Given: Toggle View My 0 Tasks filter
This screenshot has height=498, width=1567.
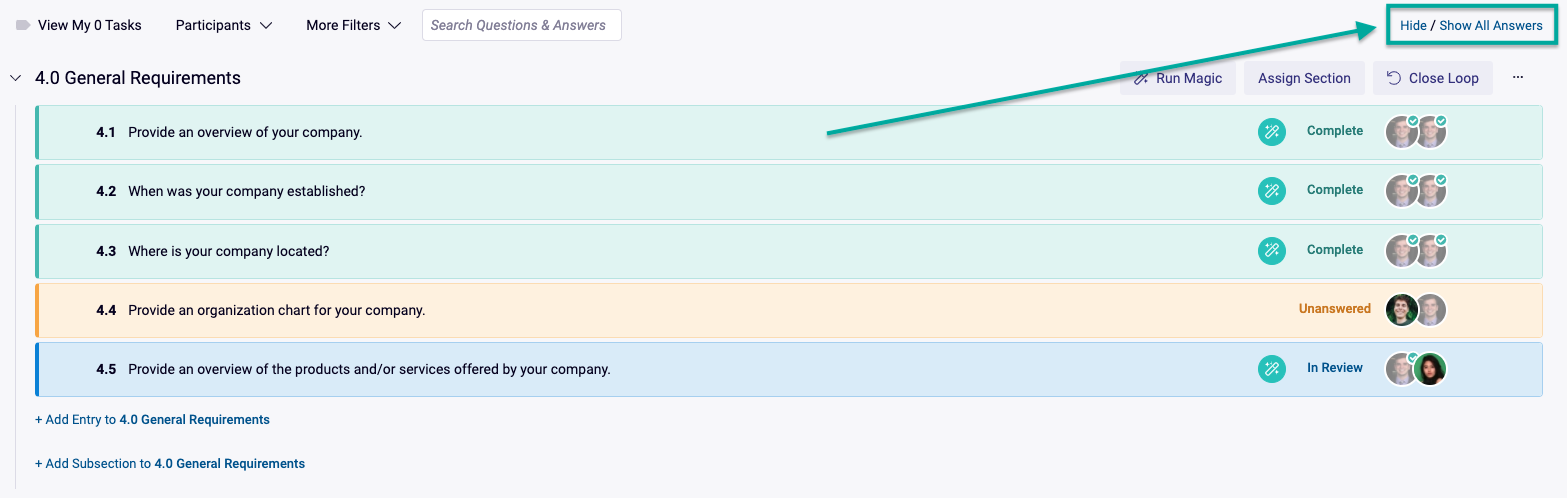Looking at the screenshot, I should (x=79, y=26).
